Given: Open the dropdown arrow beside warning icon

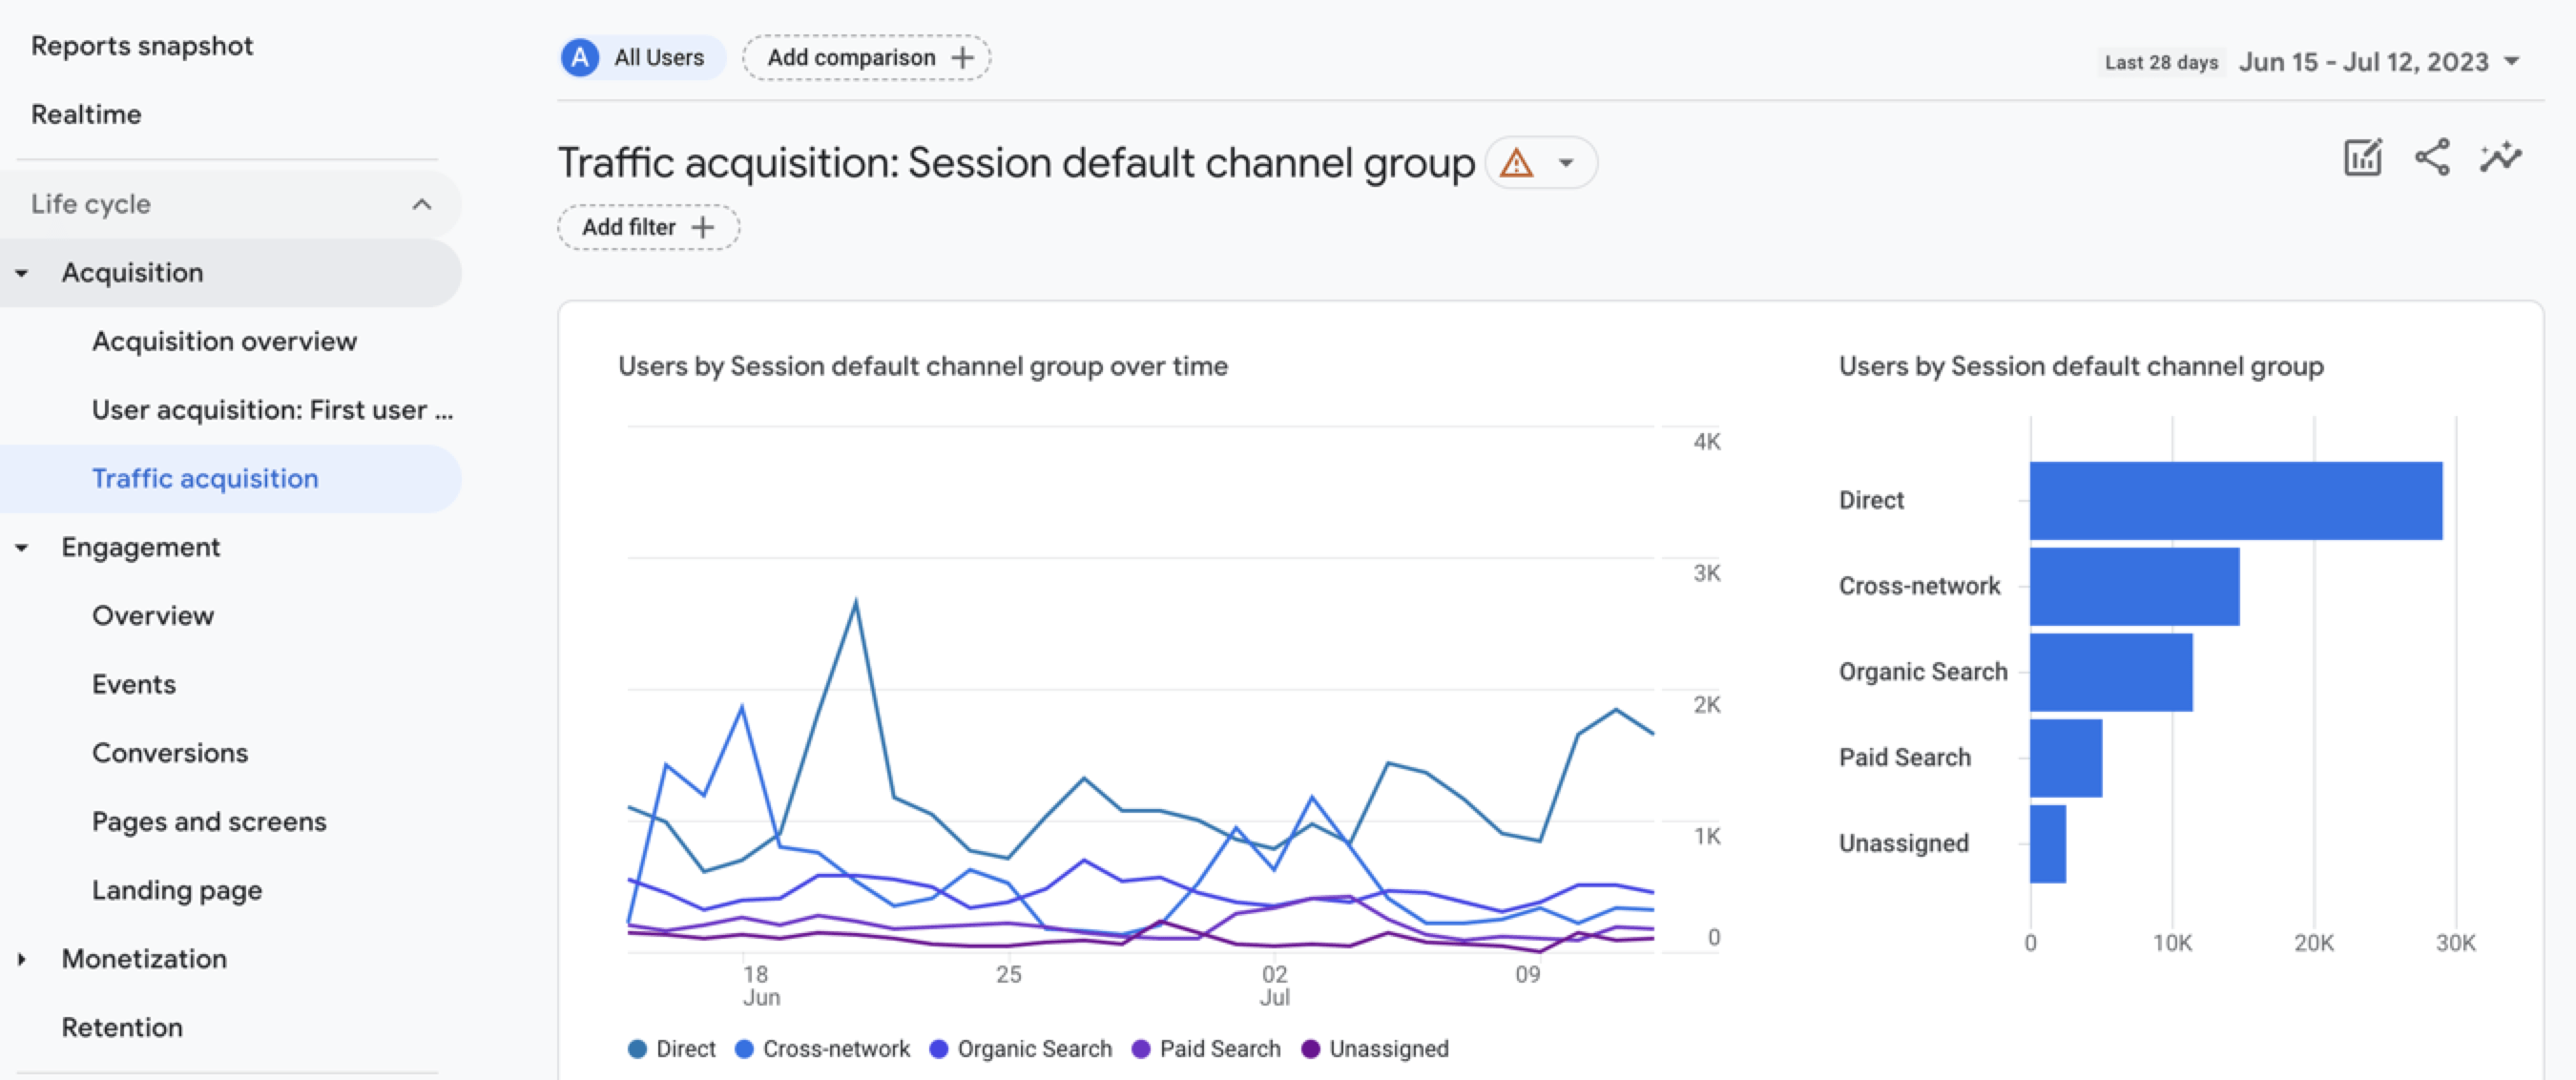Looking at the screenshot, I should pyautogui.click(x=1566, y=163).
